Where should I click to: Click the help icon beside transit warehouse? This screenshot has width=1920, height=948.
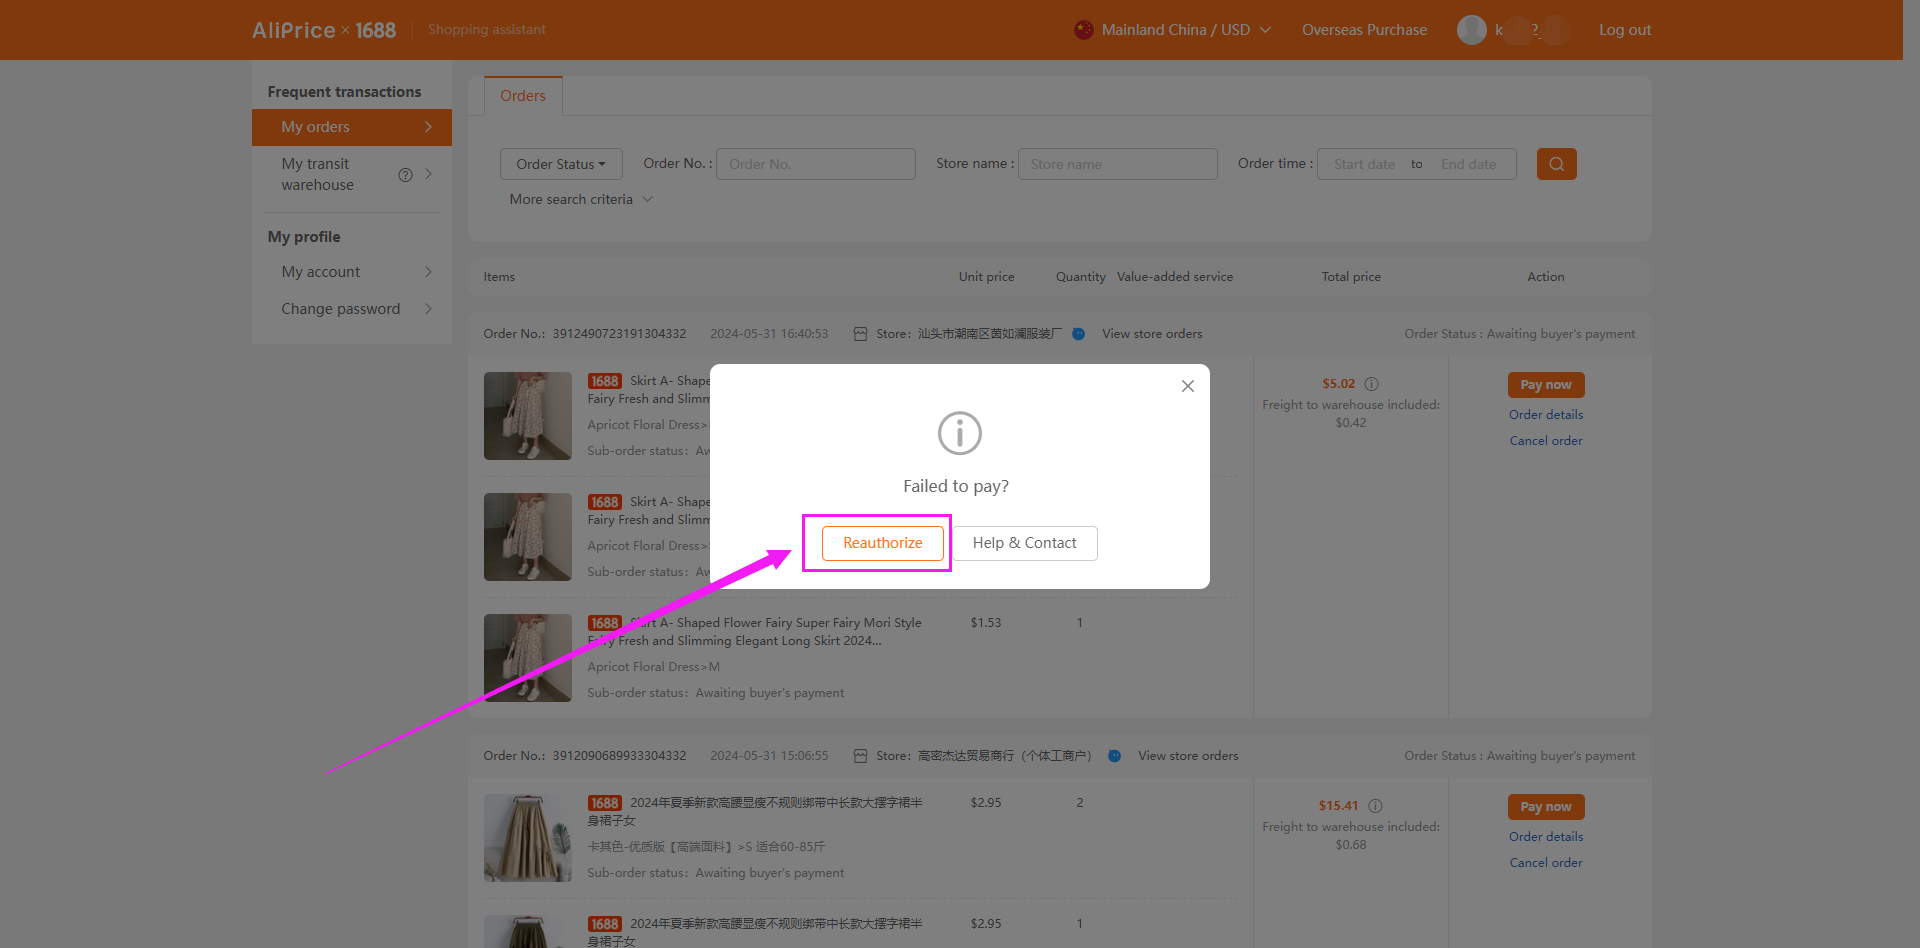(405, 175)
